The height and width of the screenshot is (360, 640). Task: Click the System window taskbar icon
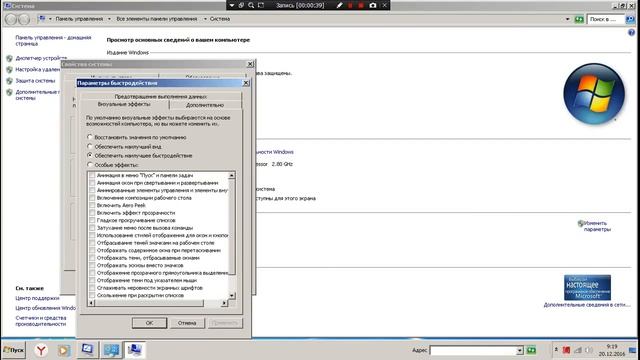(x=134, y=350)
